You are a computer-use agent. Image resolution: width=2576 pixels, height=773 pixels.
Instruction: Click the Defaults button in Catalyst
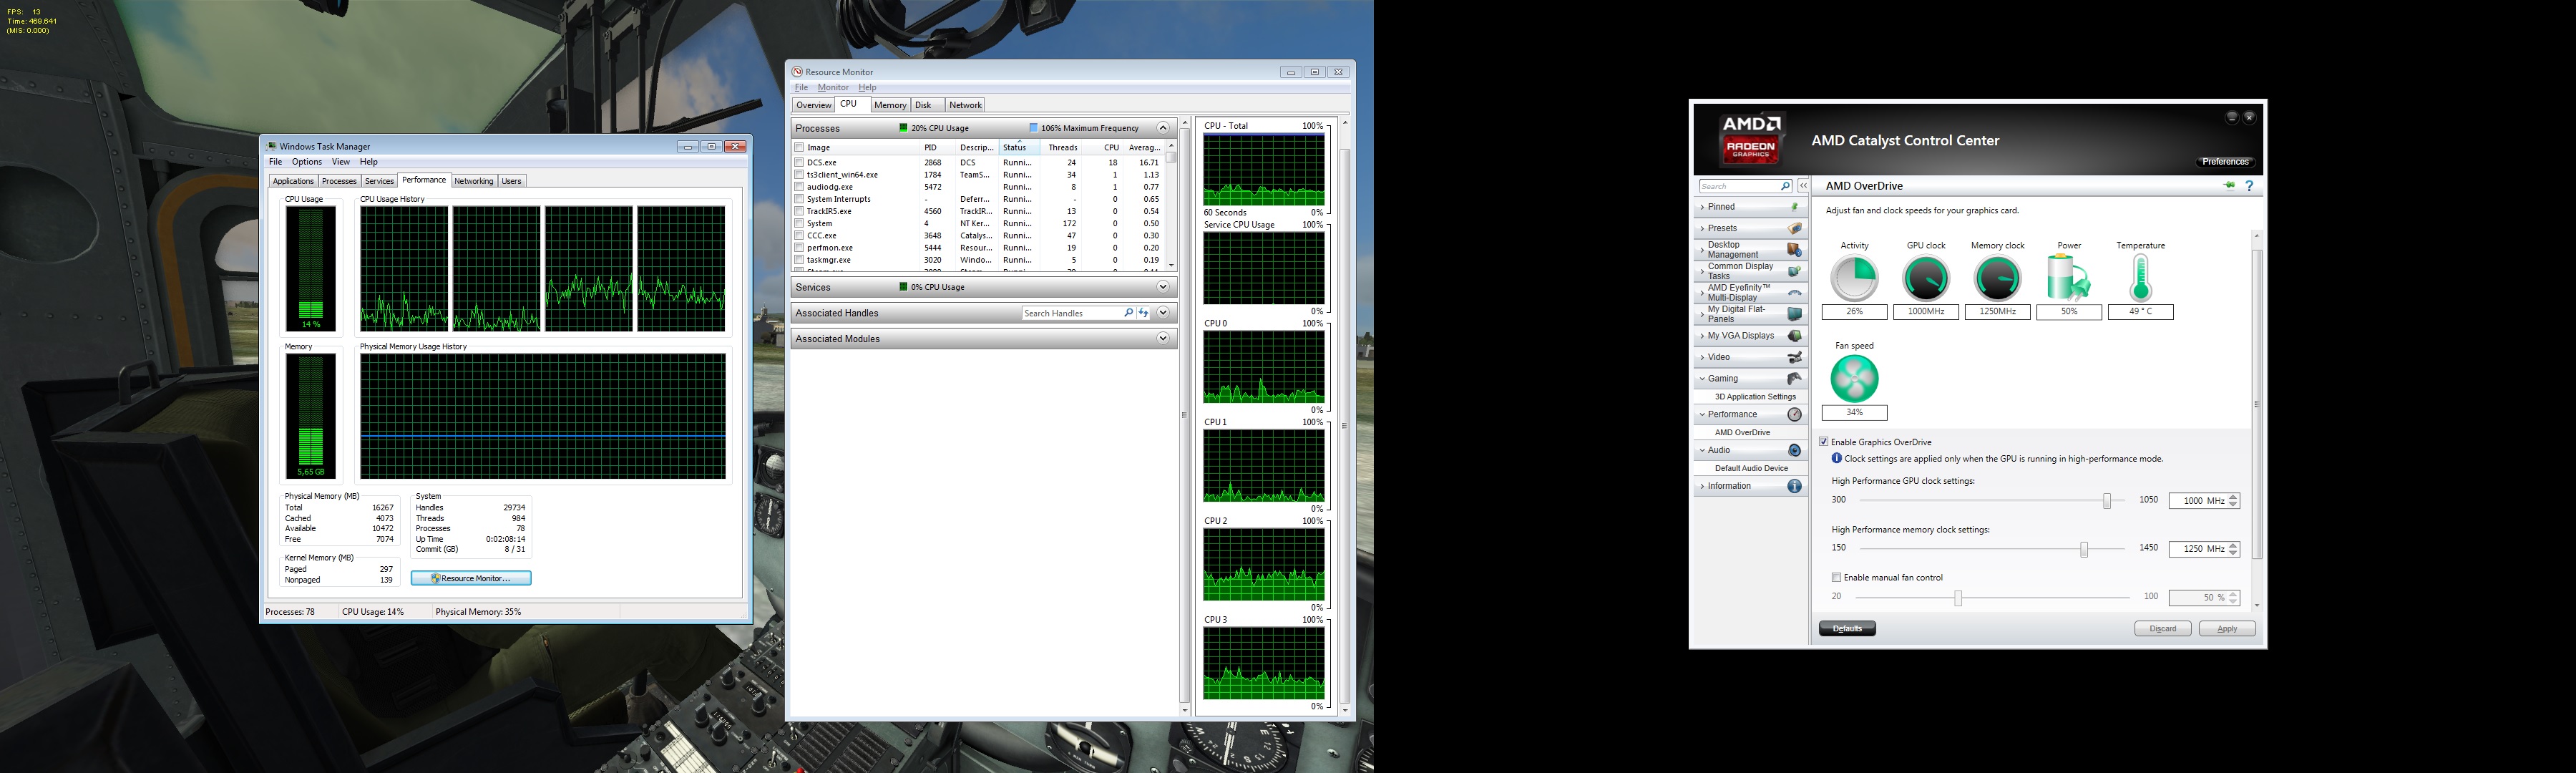(1847, 629)
